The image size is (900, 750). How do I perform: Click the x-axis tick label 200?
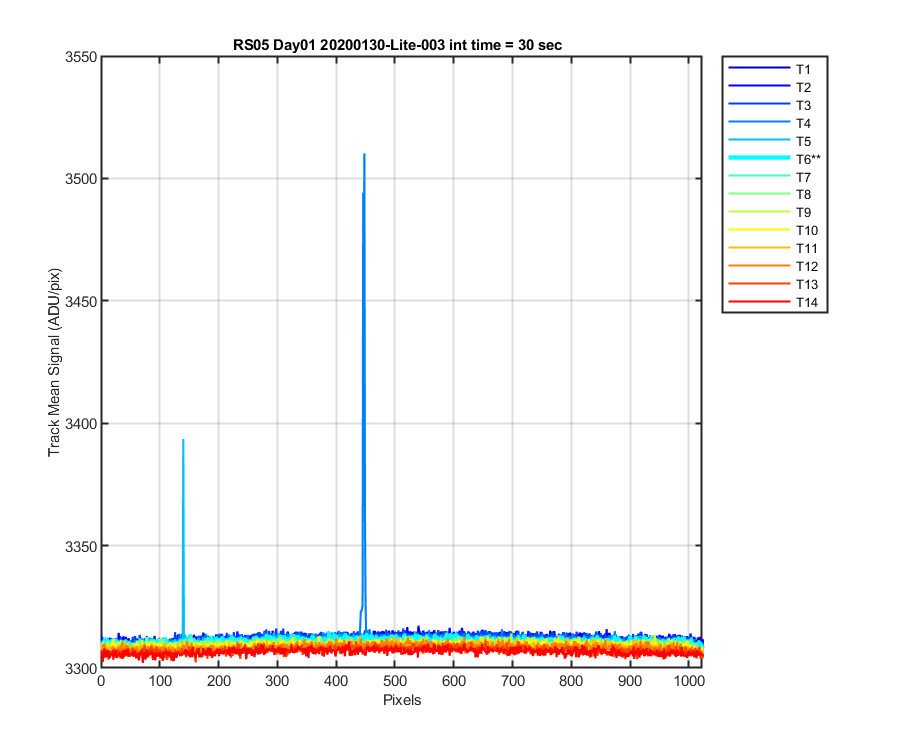pos(219,681)
